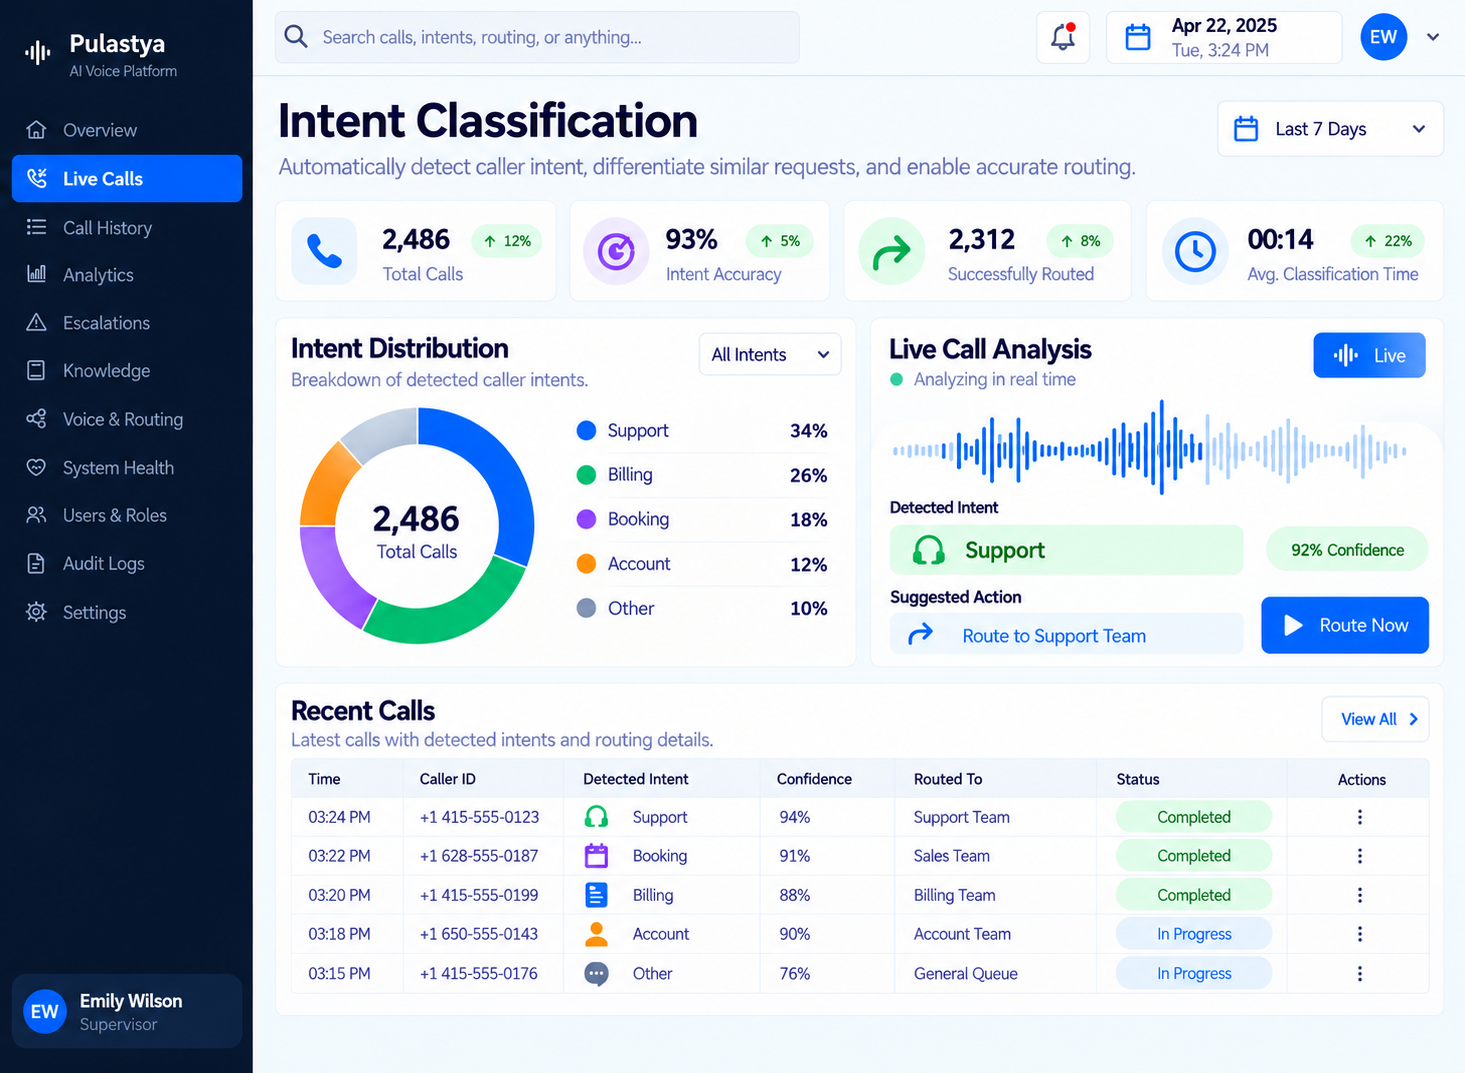Click the Route Now button
Screen dimensions: 1465x1073
(x=1345, y=625)
